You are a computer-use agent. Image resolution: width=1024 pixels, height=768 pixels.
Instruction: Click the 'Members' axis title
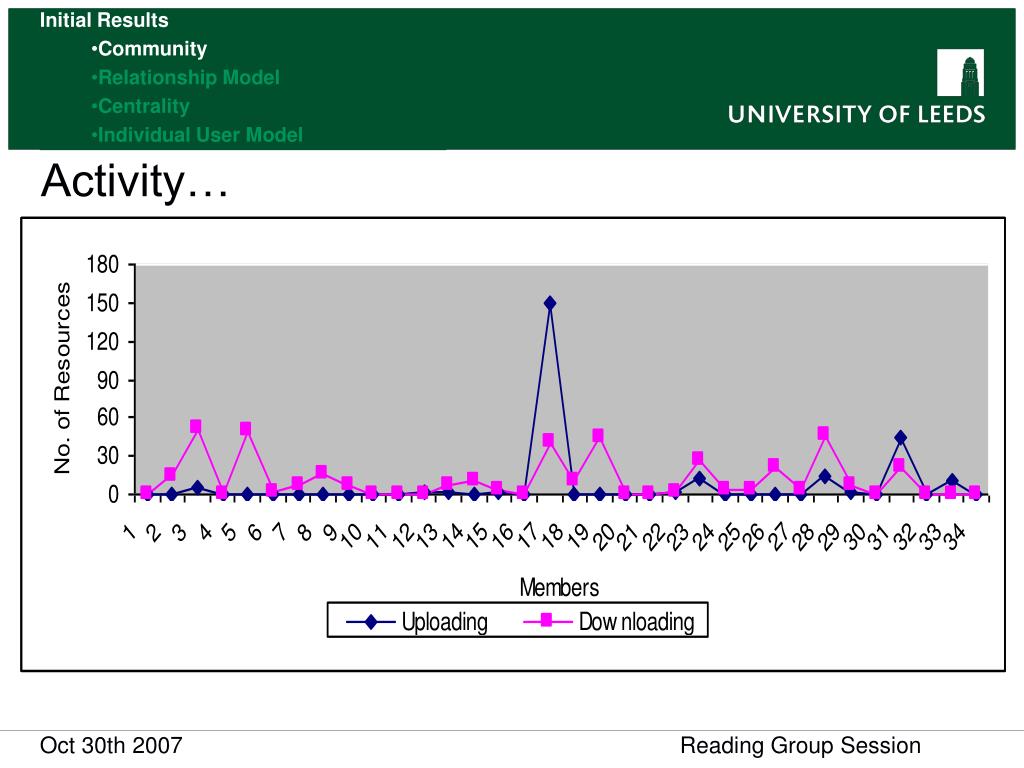point(559,587)
